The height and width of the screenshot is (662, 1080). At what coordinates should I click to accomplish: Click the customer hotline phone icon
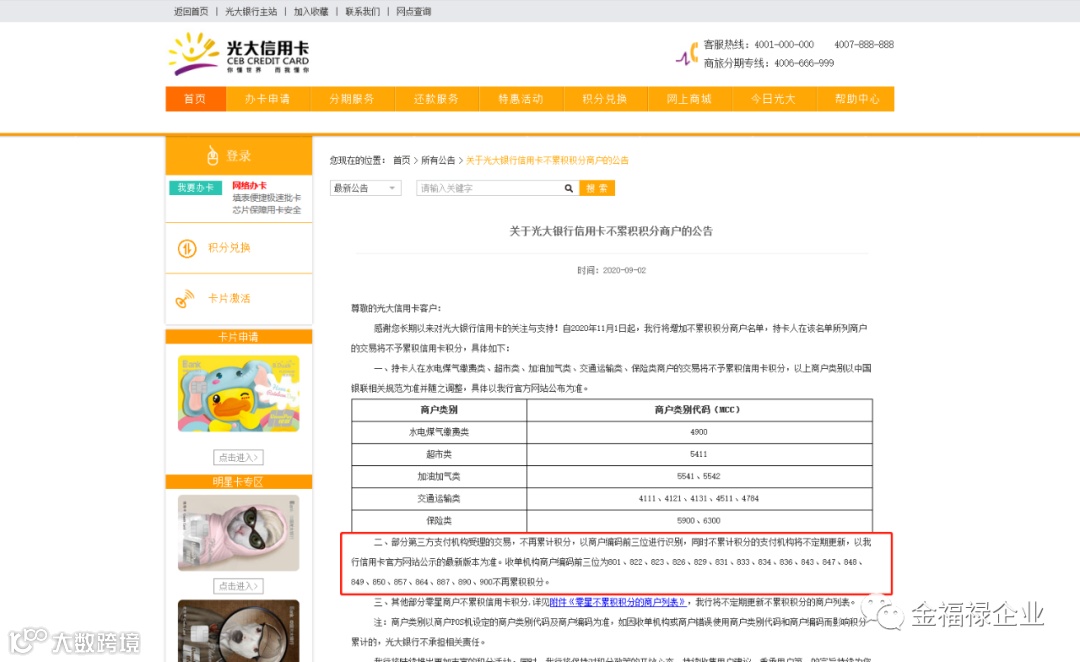point(687,54)
